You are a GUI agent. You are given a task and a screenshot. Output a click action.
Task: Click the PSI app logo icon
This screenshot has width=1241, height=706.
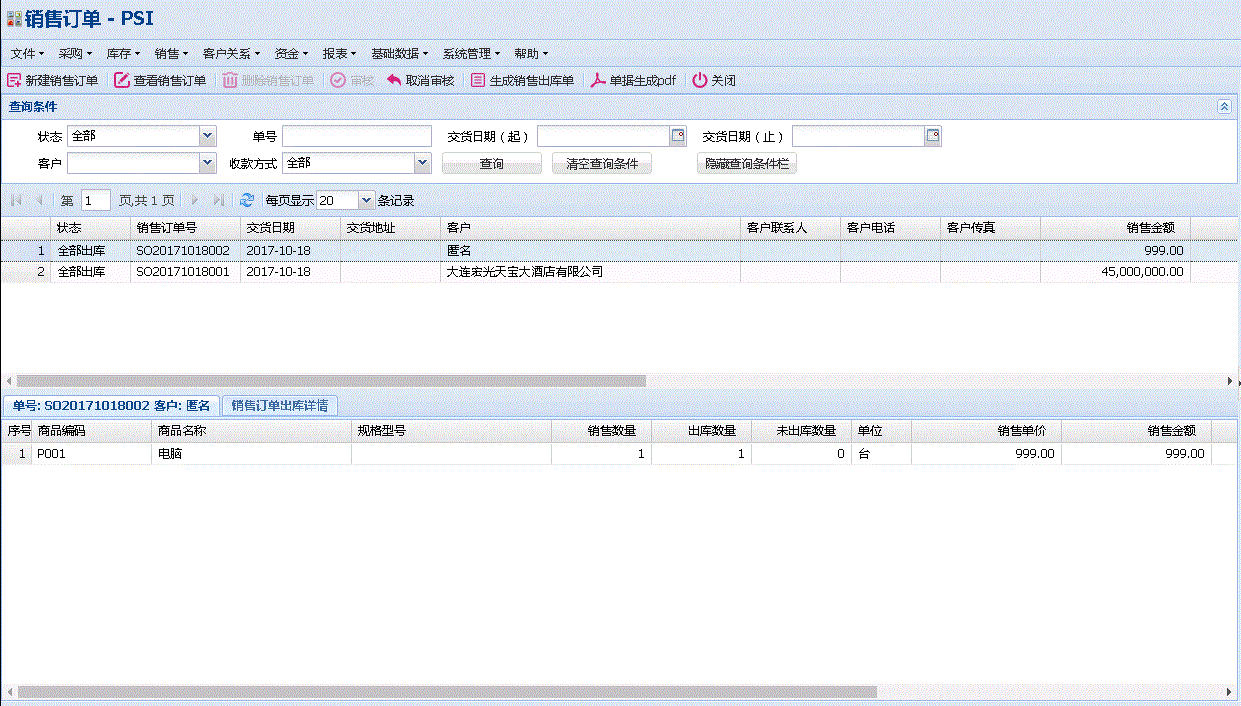click(14, 19)
